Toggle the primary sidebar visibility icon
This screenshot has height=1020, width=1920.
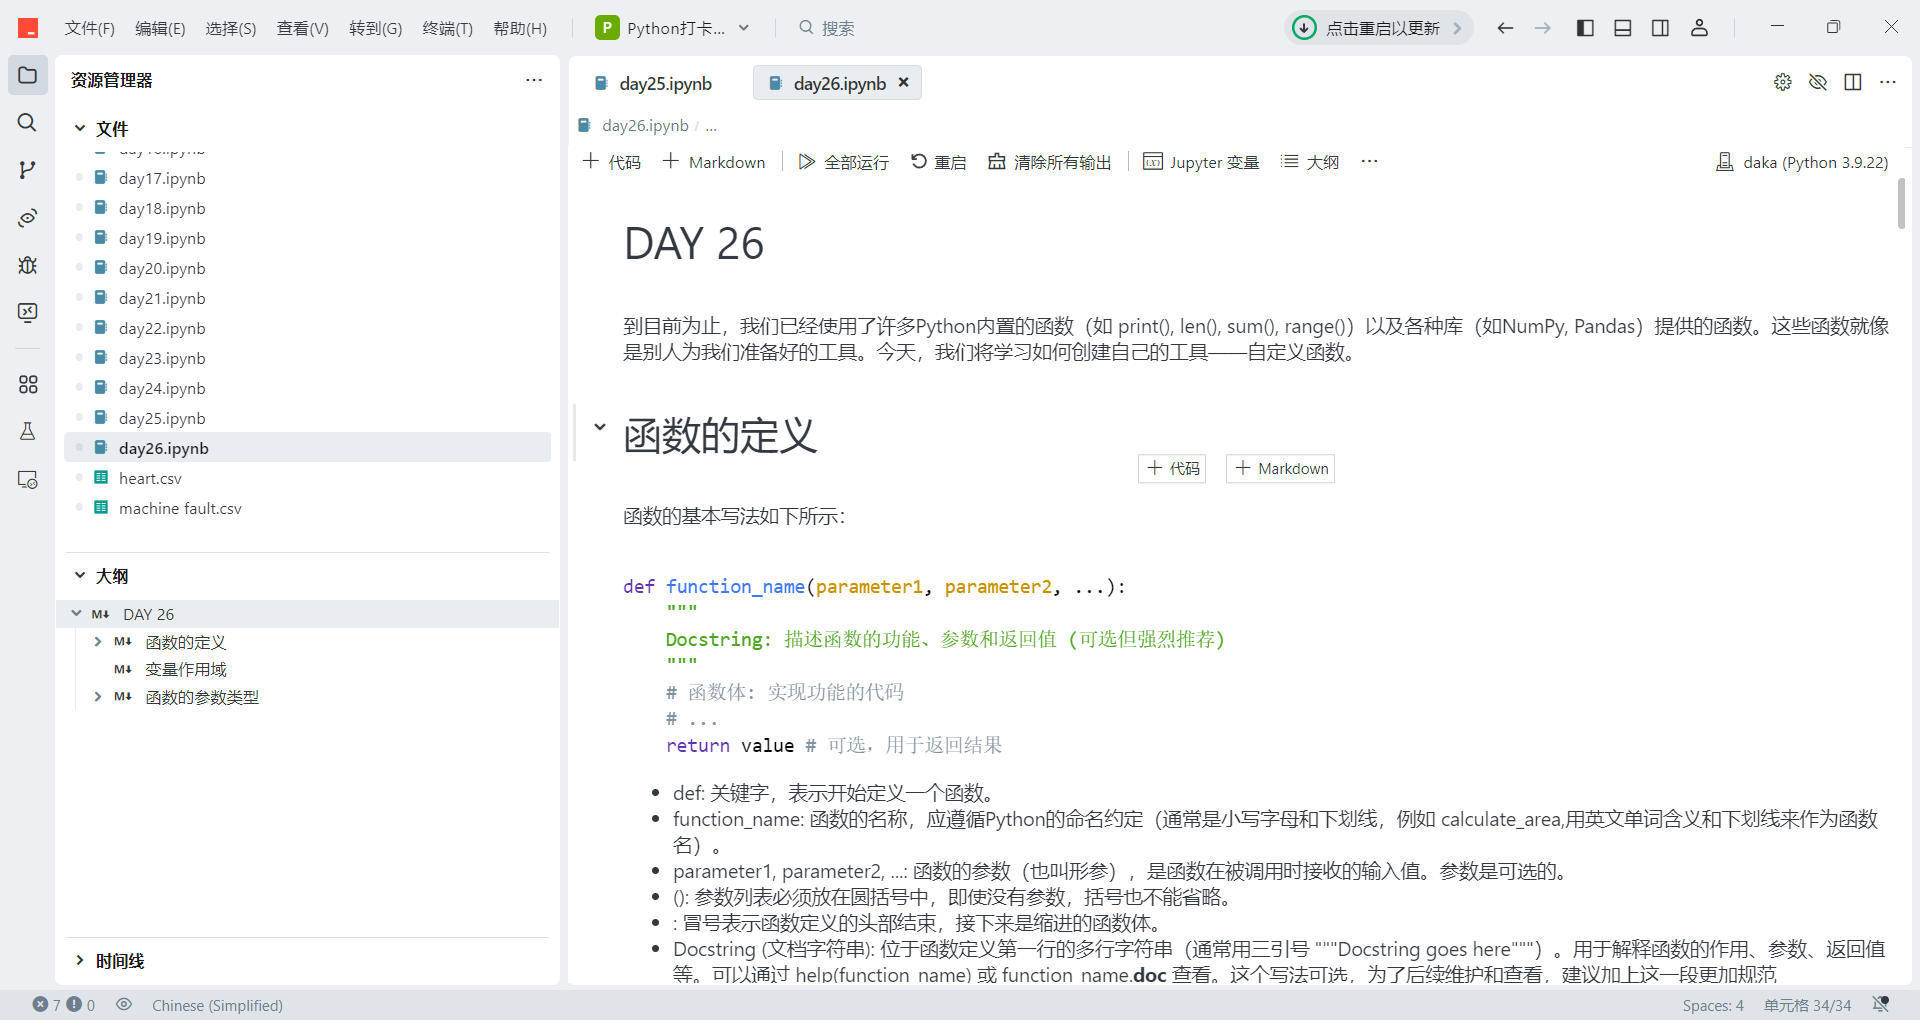click(x=1584, y=27)
